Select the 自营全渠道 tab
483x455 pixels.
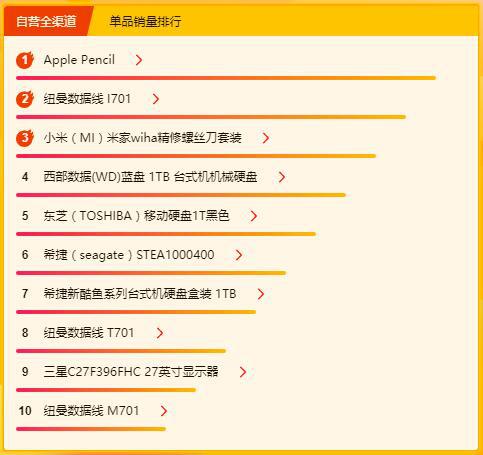[x=47, y=21]
